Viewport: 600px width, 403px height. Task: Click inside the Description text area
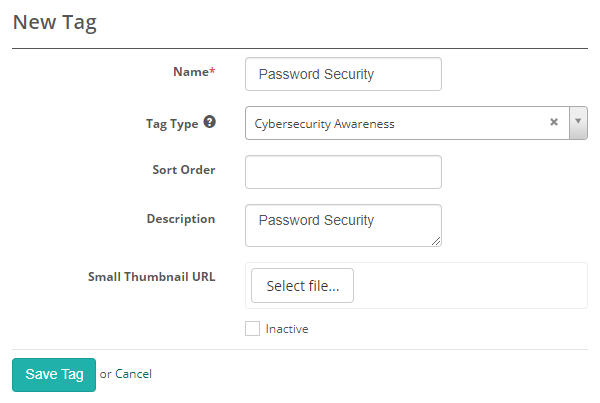343,225
